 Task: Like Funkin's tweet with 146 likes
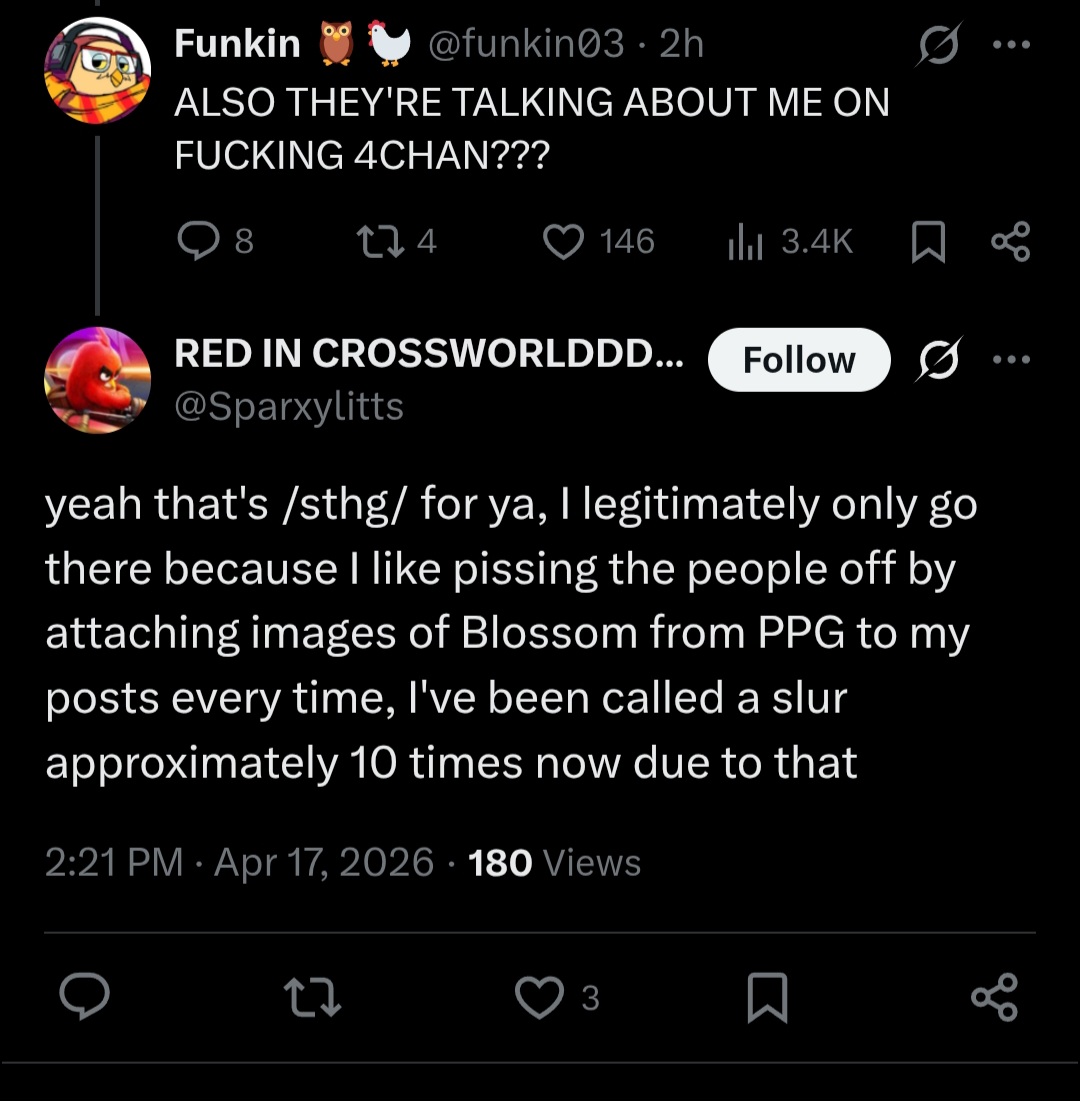tap(599, 241)
